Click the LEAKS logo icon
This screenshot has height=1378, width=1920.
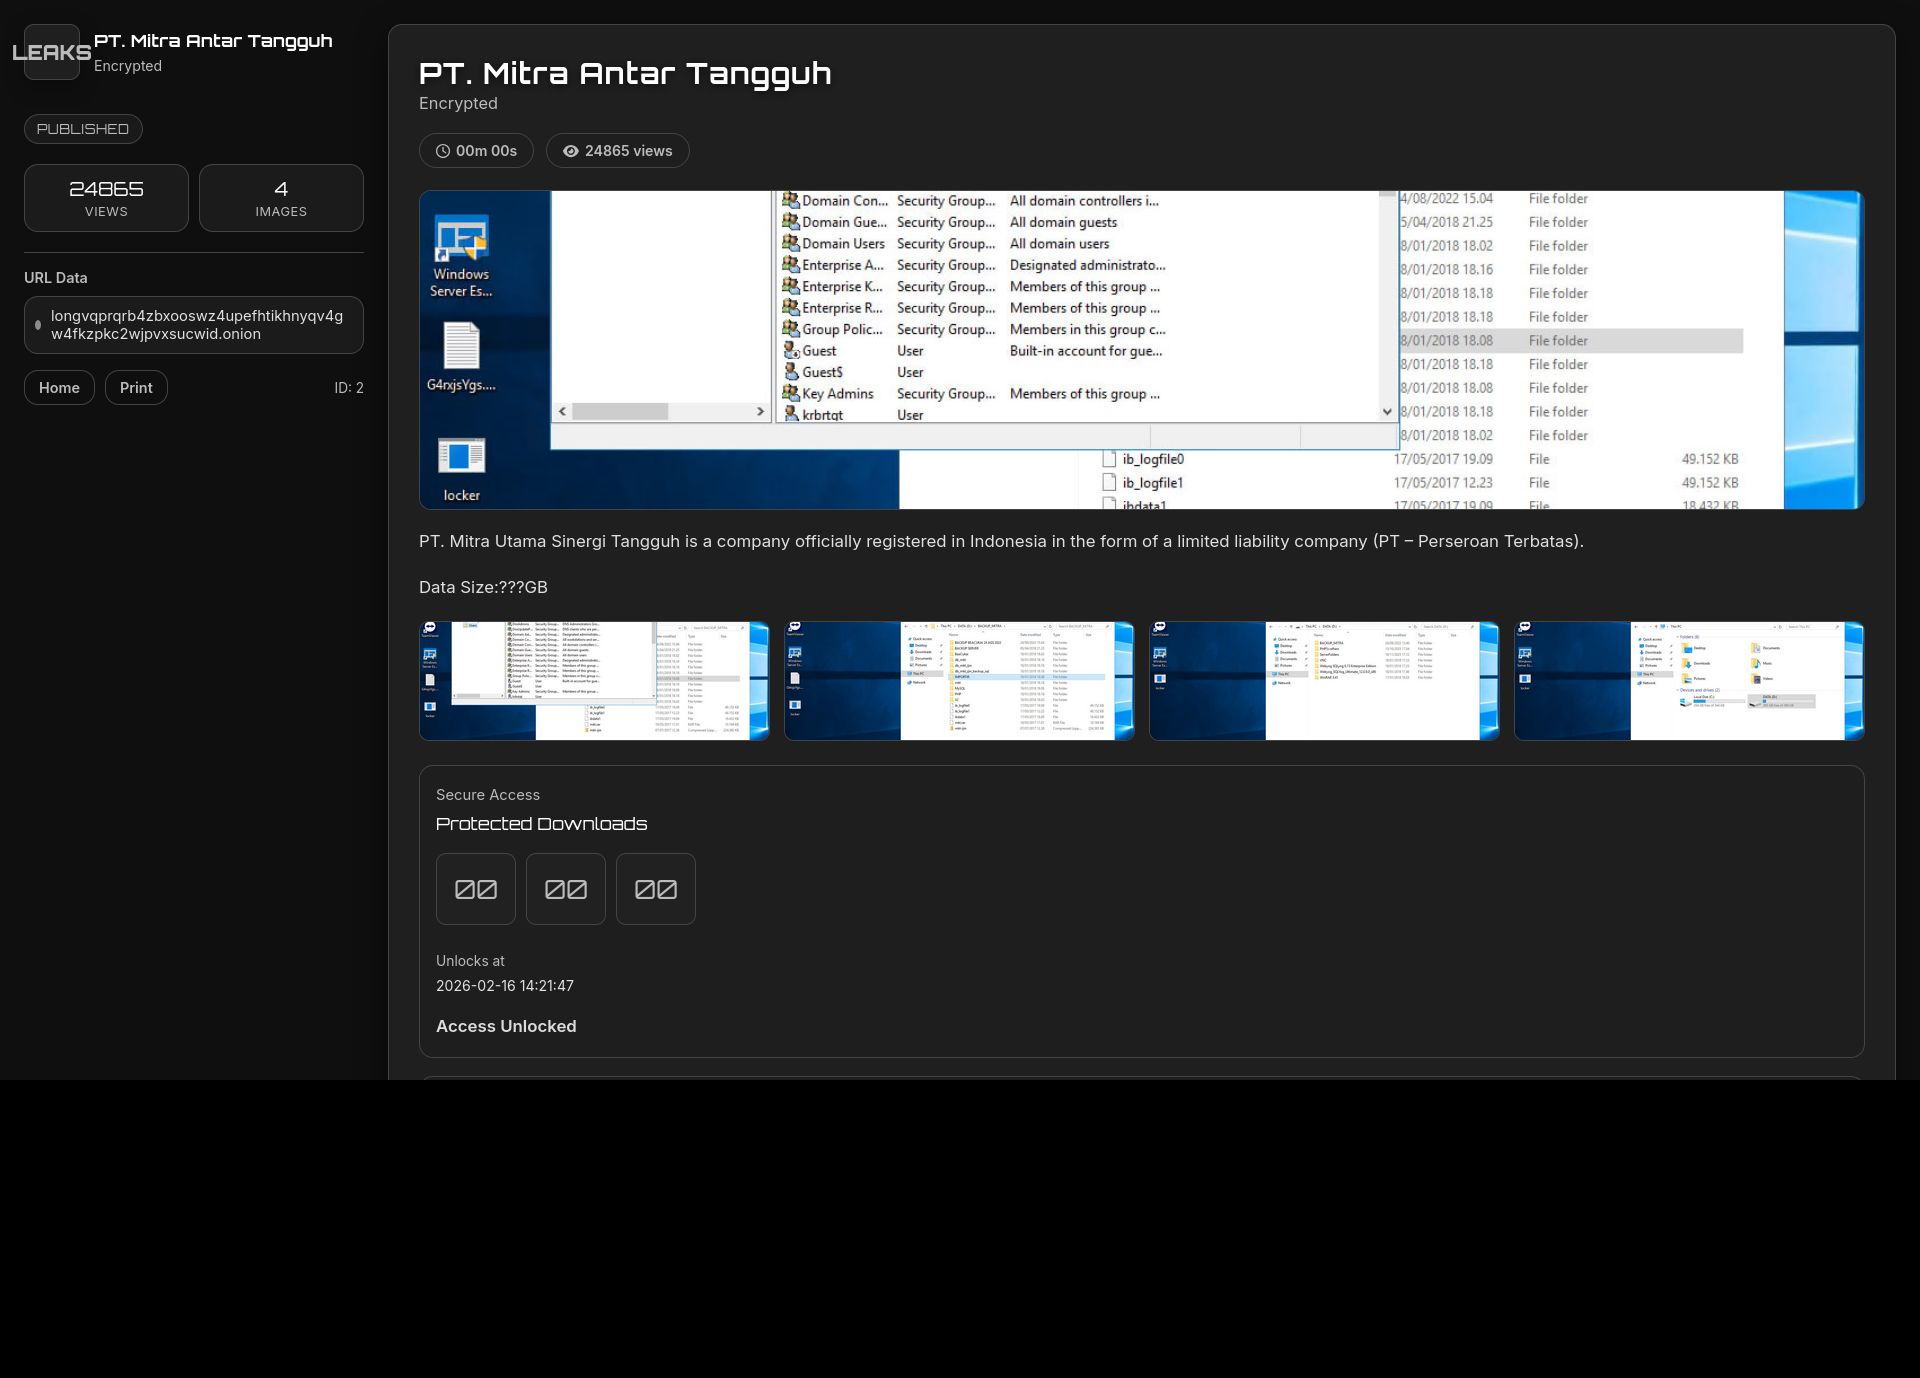click(x=51, y=53)
